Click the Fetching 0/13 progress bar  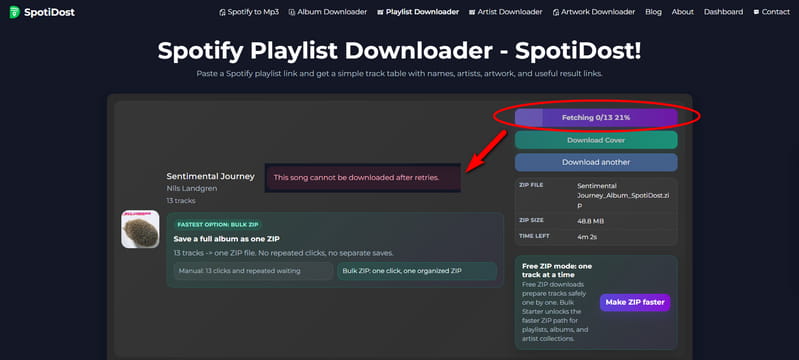click(x=596, y=117)
